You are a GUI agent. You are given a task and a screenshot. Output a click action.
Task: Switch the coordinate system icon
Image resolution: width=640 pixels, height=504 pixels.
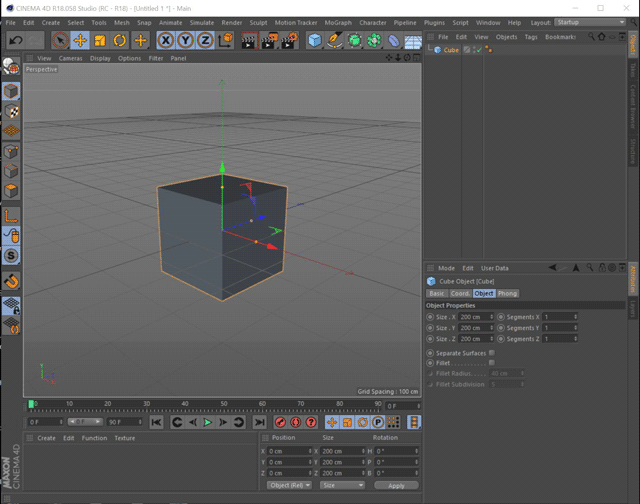(225, 40)
